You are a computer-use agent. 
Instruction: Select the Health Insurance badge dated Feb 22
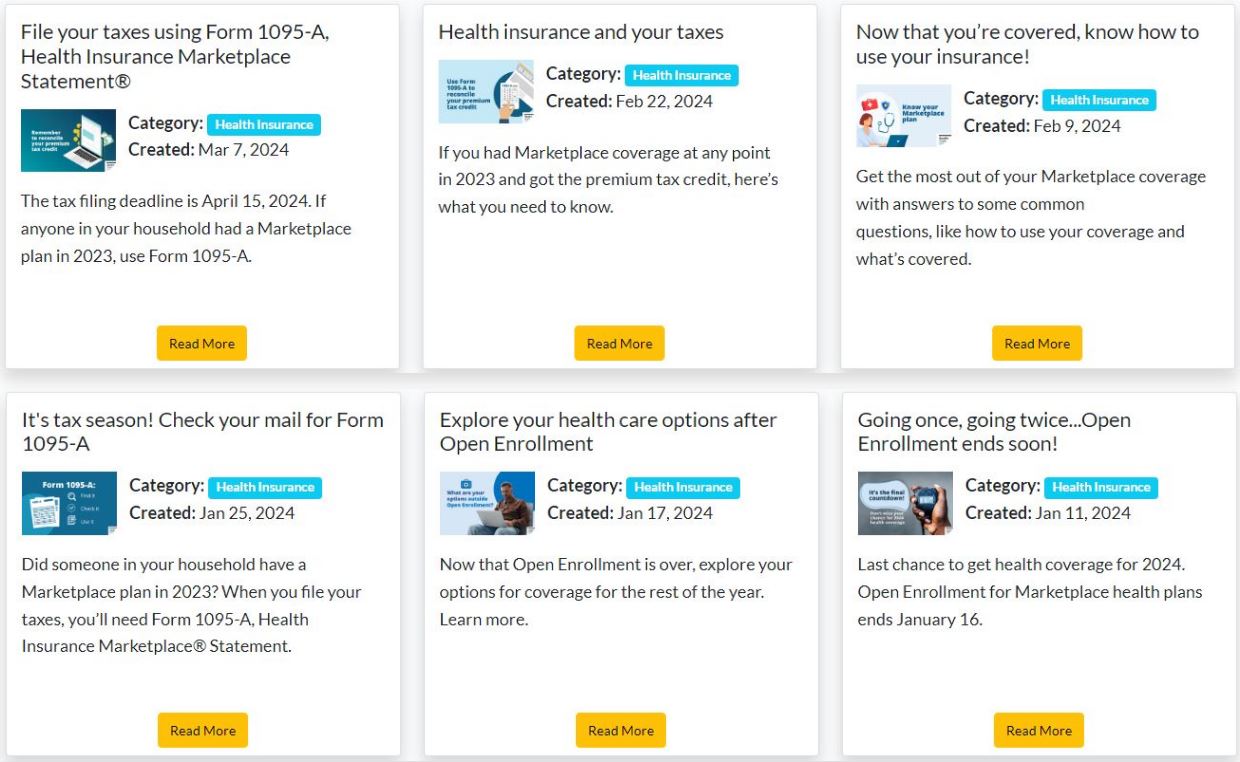(x=682, y=74)
